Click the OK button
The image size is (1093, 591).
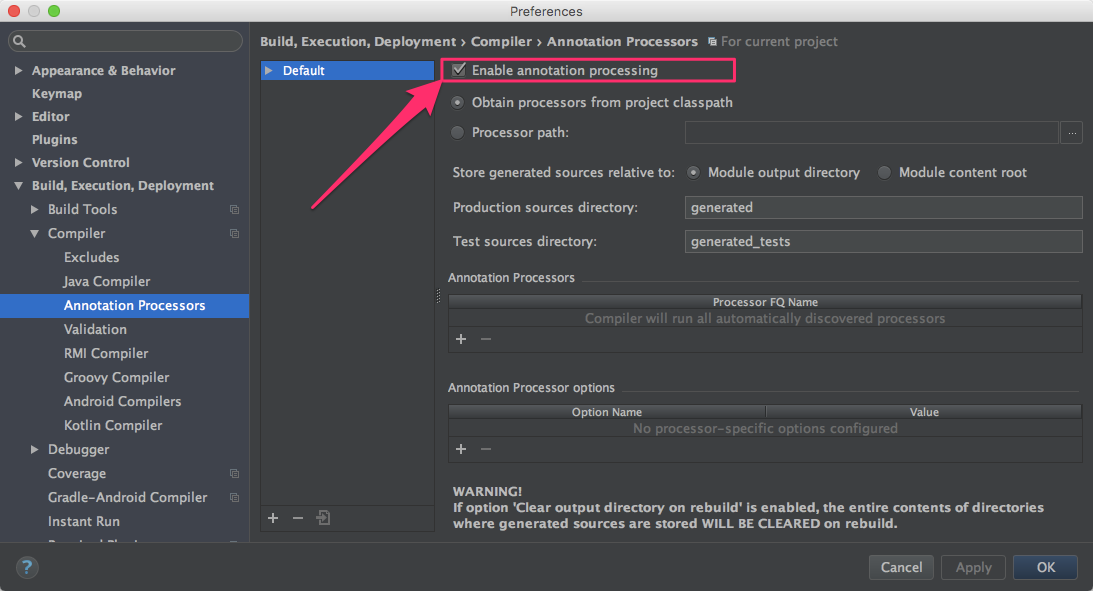pos(1044,567)
